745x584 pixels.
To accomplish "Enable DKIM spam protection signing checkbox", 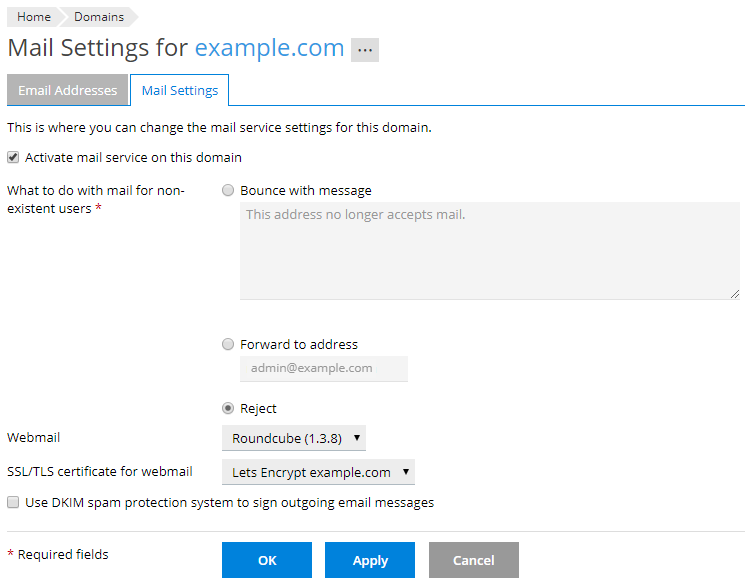I will (x=13, y=503).
